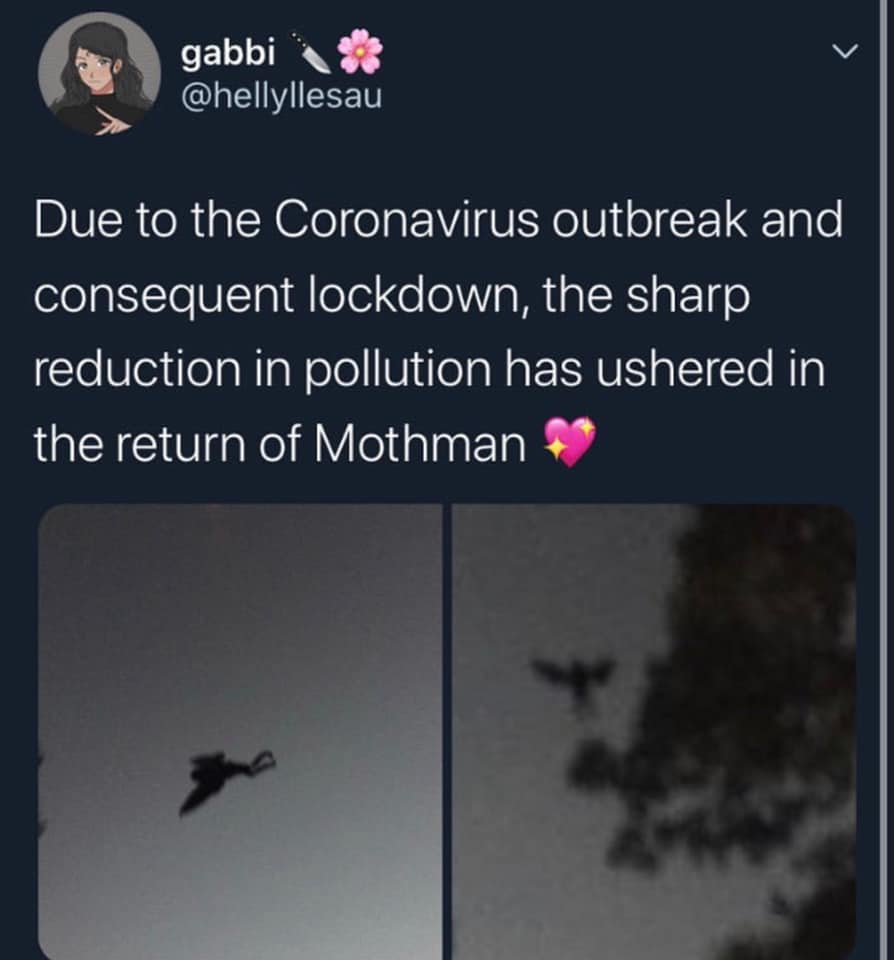
Task: Click the sparkling pink heart emoji
Action: click(x=569, y=442)
